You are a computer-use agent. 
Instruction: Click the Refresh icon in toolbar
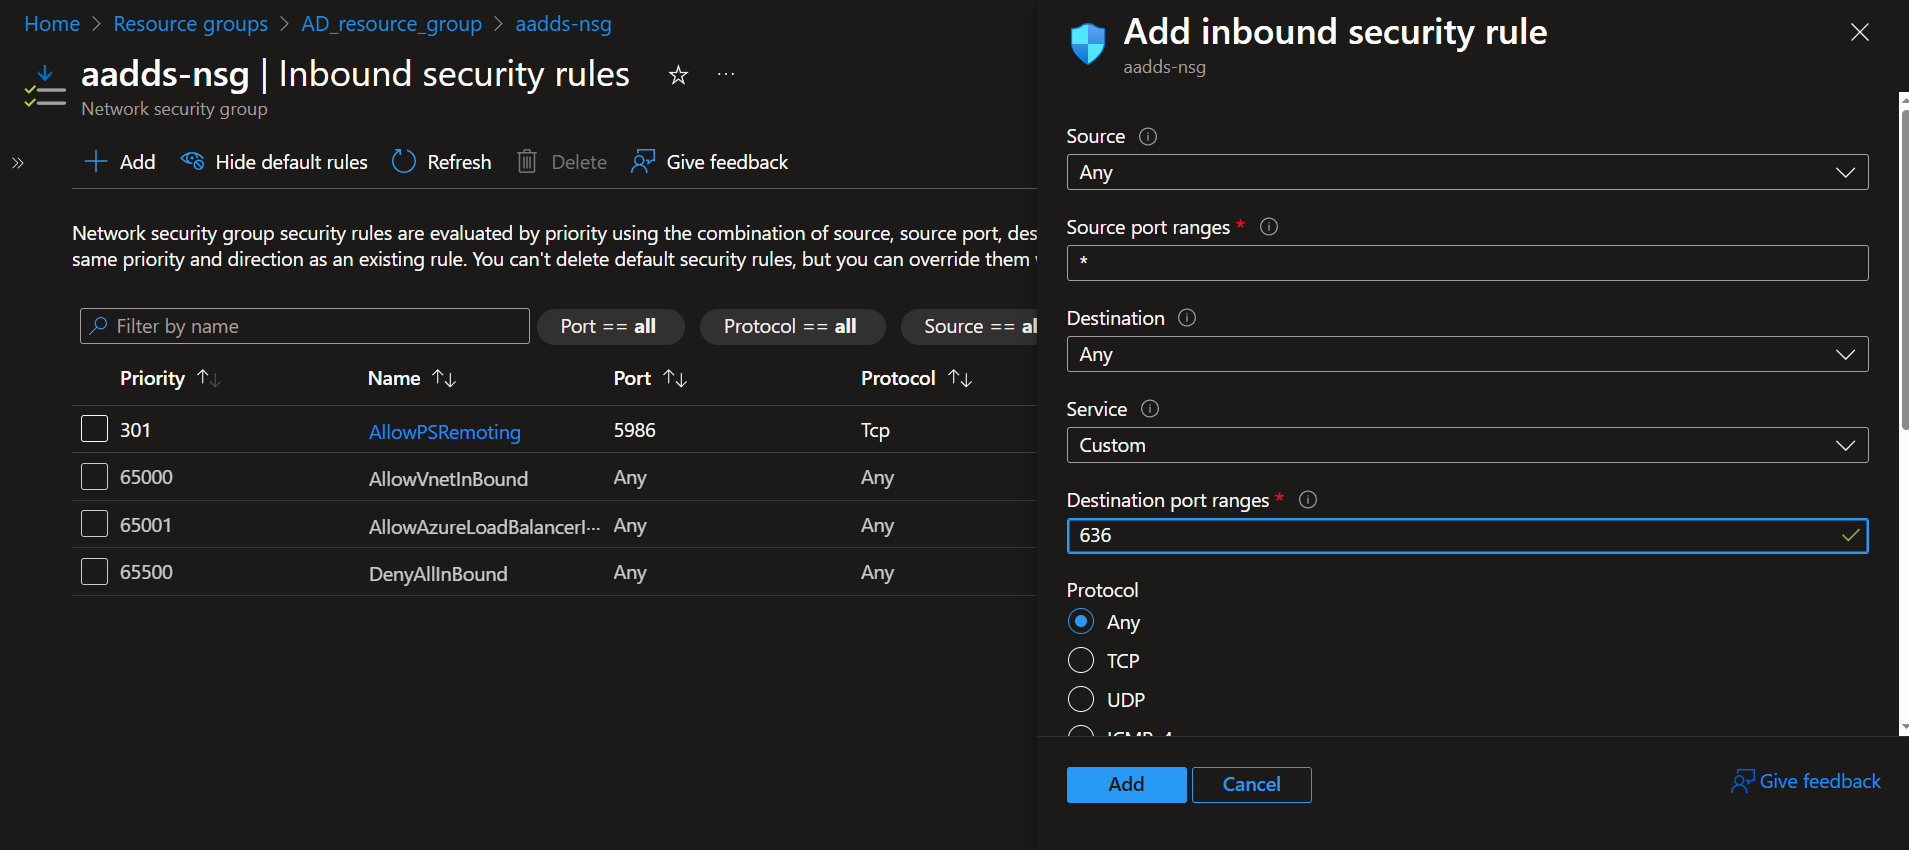click(404, 162)
